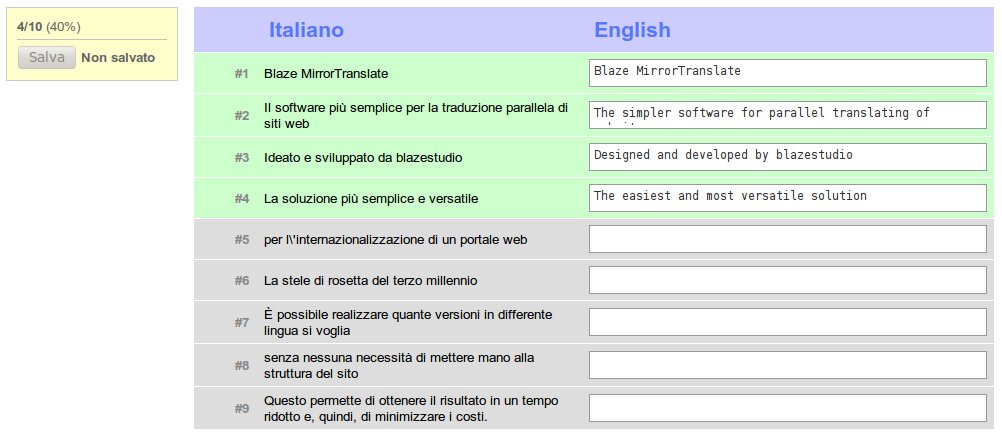Focus the empty English field for row #7
The height and width of the screenshot is (437, 1002).
coord(787,322)
